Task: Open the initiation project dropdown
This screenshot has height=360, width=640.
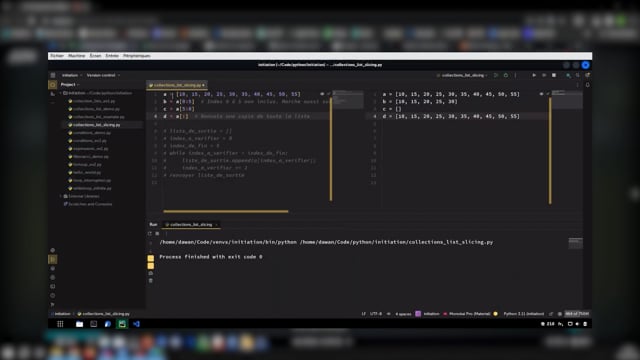Action: (x=71, y=76)
